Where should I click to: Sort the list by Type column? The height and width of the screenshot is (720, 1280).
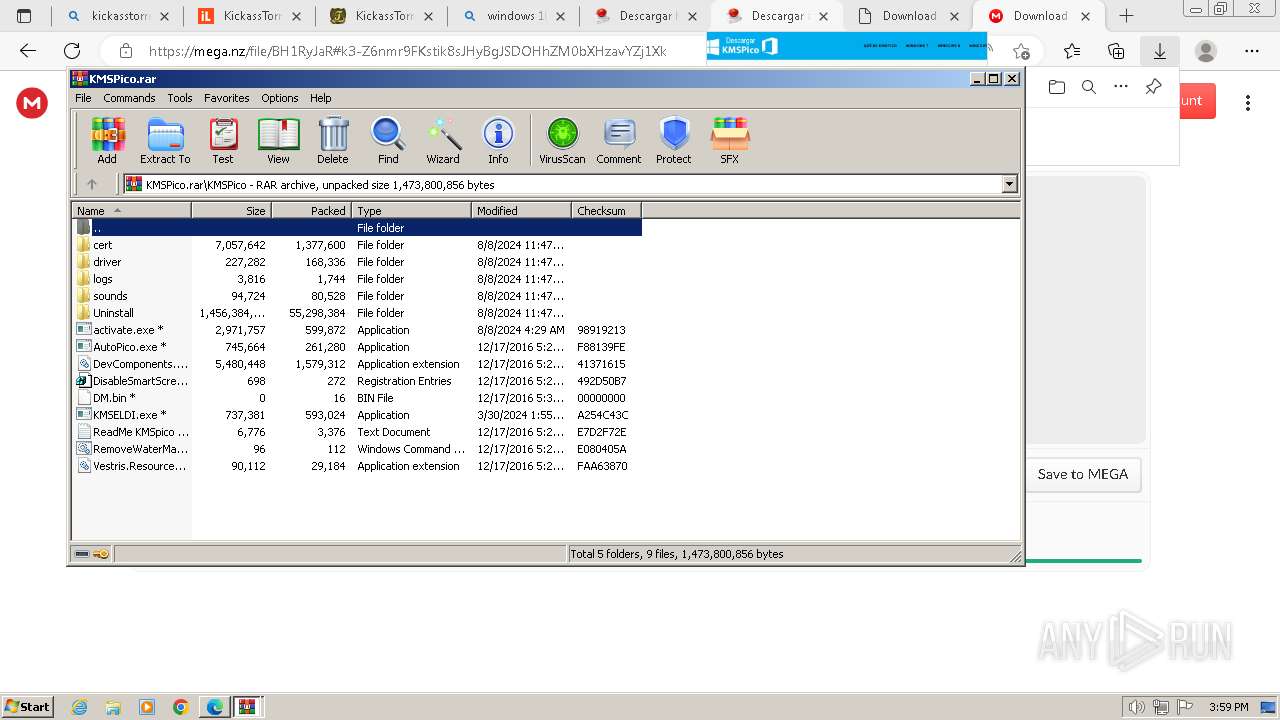click(411, 210)
